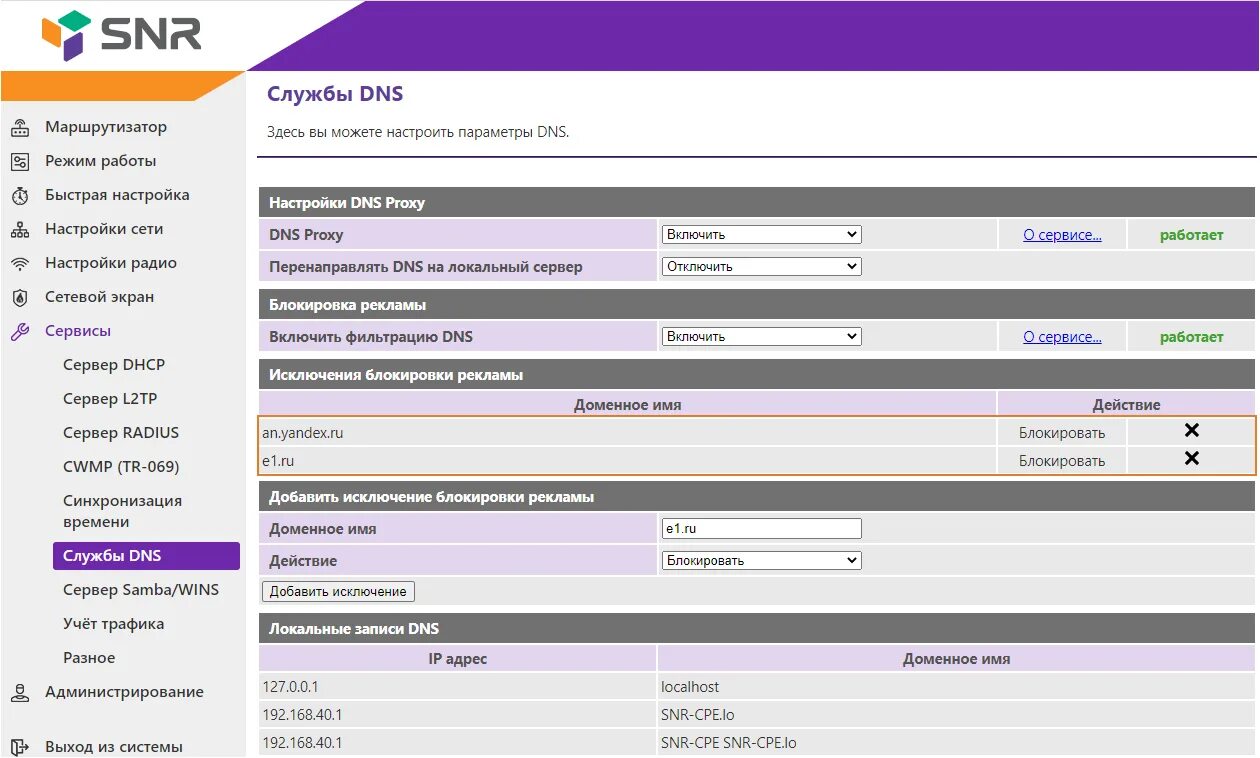The height and width of the screenshot is (758, 1260).
Task: Click the Службы DNS page heading
Action: tap(335, 95)
